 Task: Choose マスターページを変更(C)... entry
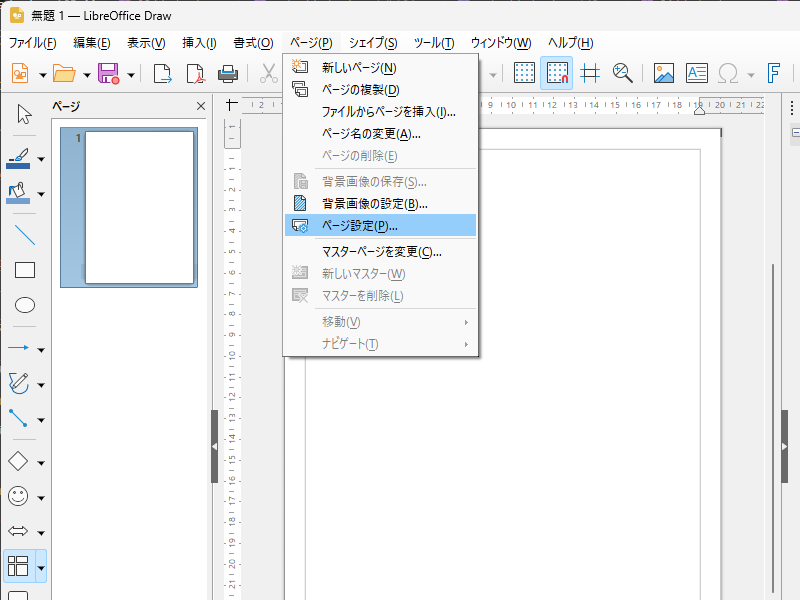point(381,252)
